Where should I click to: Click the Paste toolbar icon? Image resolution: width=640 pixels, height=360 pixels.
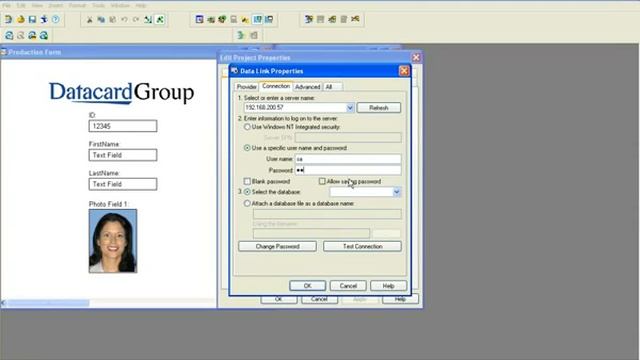click(113, 19)
